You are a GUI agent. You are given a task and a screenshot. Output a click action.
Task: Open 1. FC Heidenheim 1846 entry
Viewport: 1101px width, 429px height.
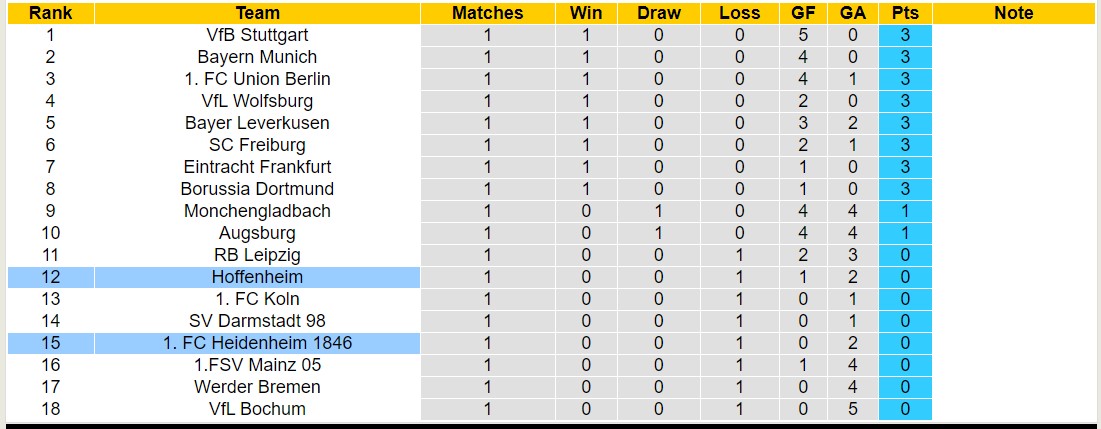point(257,343)
